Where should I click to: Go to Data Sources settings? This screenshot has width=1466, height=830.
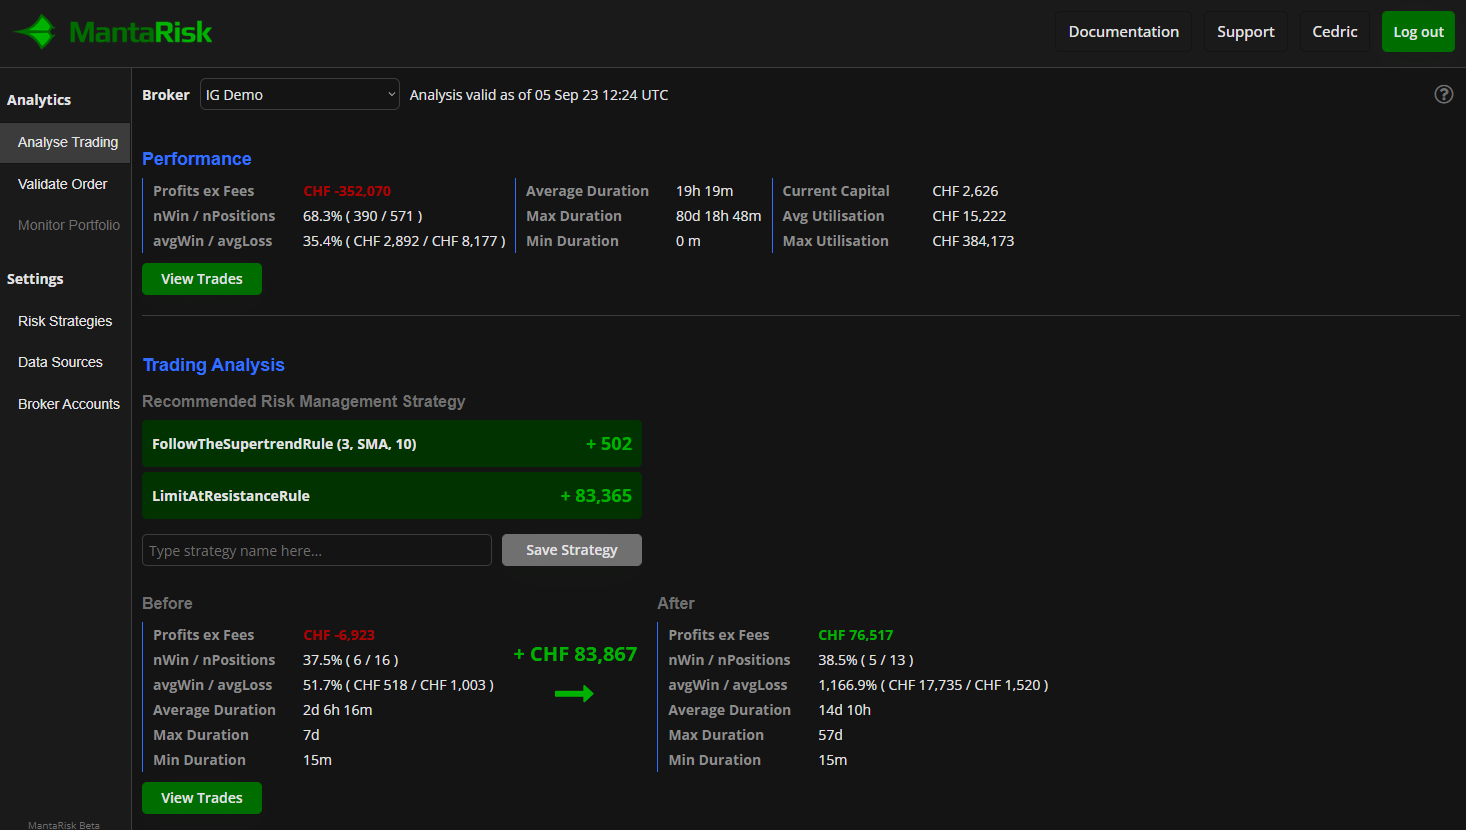tap(60, 362)
